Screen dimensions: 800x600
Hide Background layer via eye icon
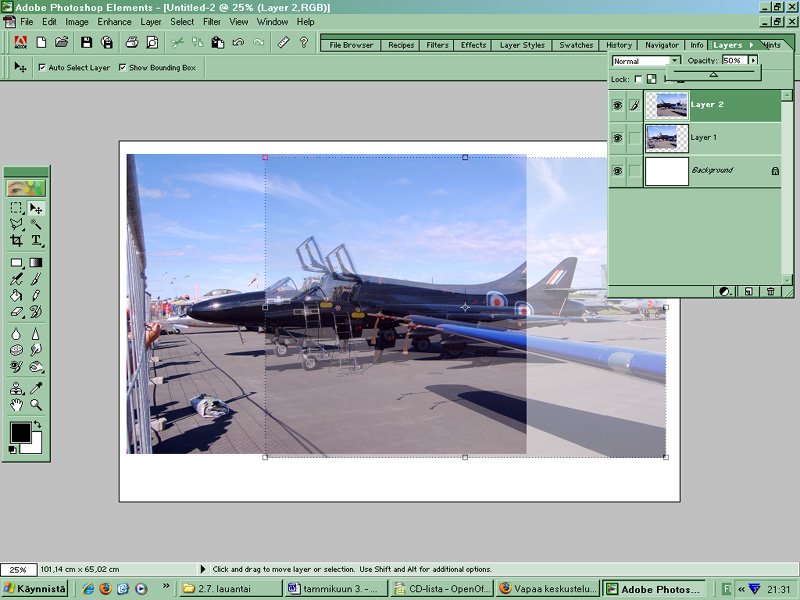[x=617, y=170]
